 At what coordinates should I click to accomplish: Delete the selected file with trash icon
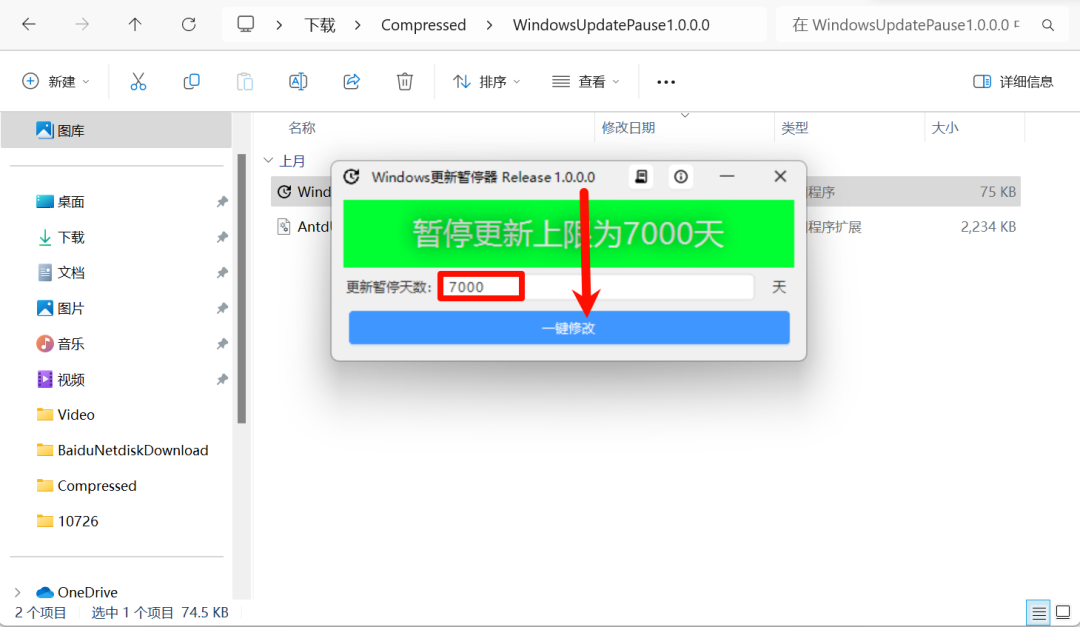pyautogui.click(x=405, y=81)
